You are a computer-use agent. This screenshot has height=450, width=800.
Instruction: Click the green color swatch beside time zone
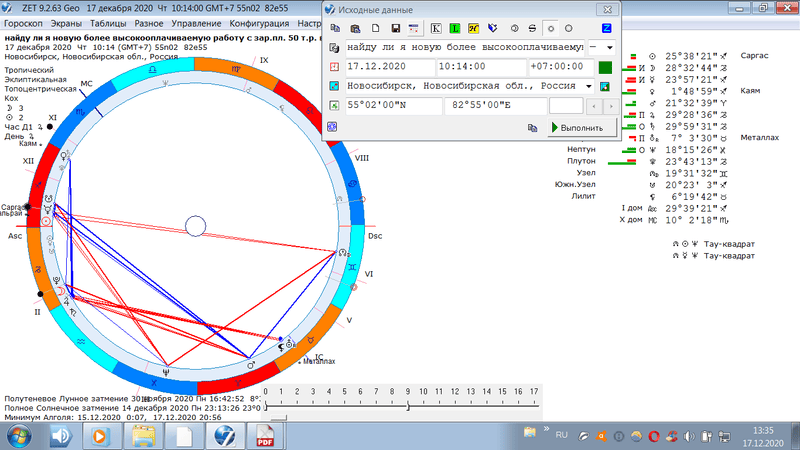click(604, 67)
